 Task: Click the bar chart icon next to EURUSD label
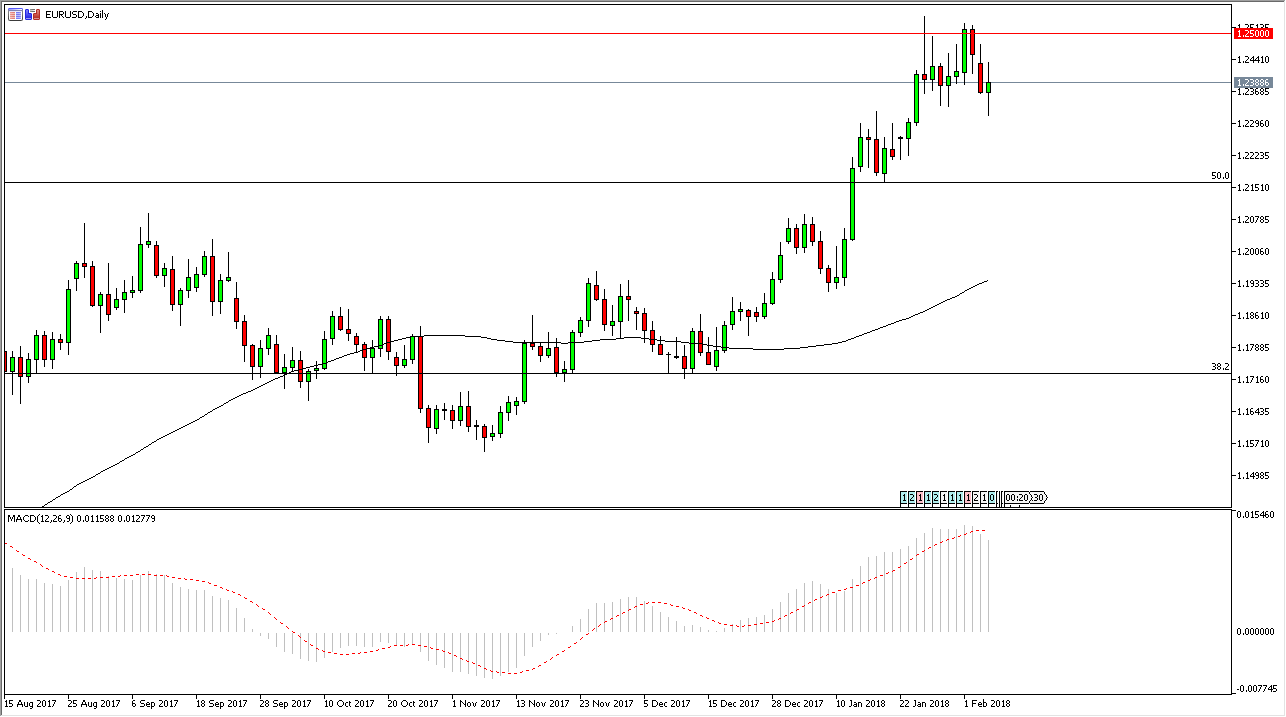[x=33, y=14]
